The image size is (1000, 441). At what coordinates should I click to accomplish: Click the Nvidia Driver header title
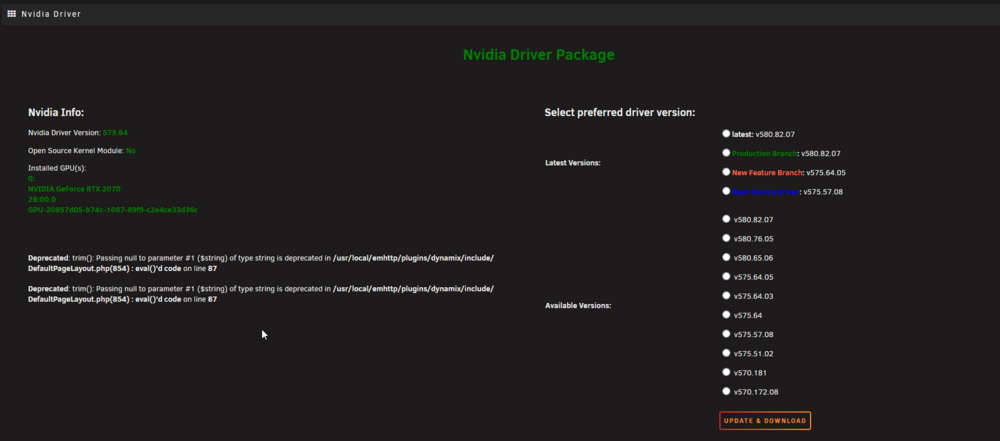point(51,13)
